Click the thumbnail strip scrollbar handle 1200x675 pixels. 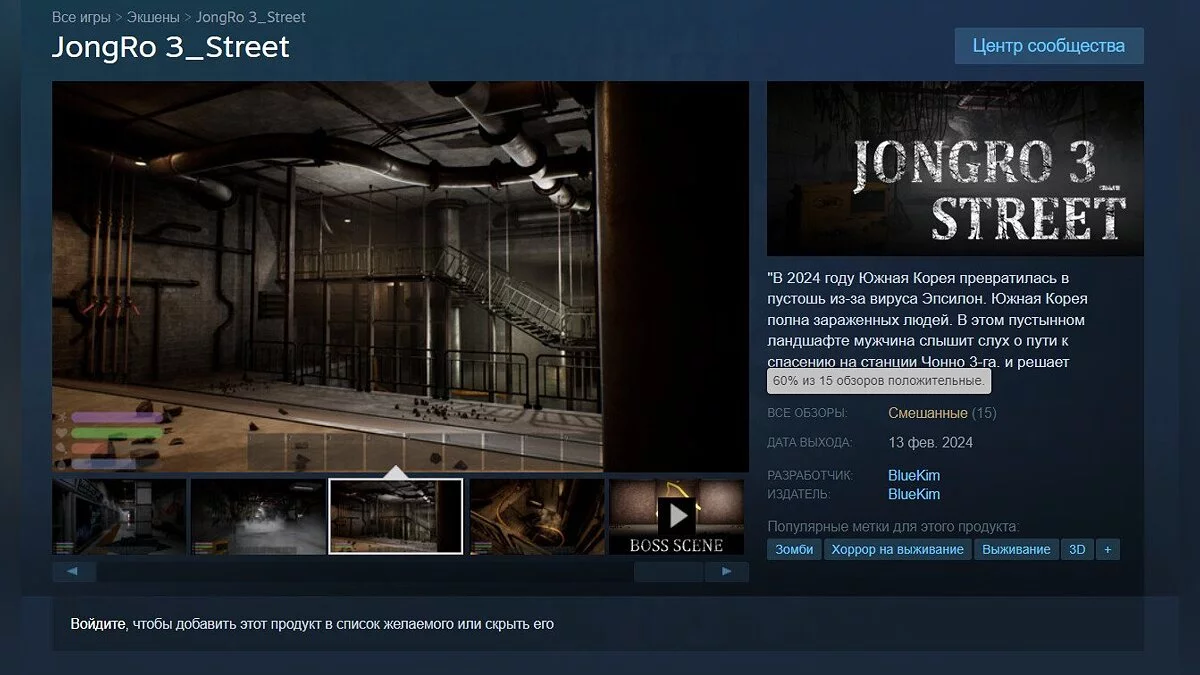(668, 572)
